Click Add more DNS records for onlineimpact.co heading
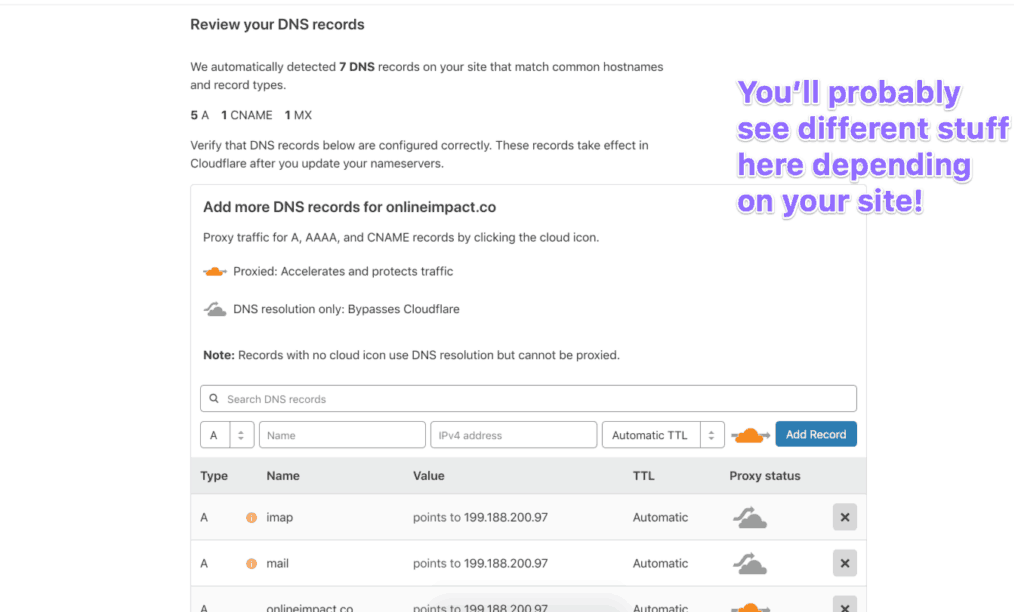The height and width of the screenshot is (612, 1024). tap(349, 207)
